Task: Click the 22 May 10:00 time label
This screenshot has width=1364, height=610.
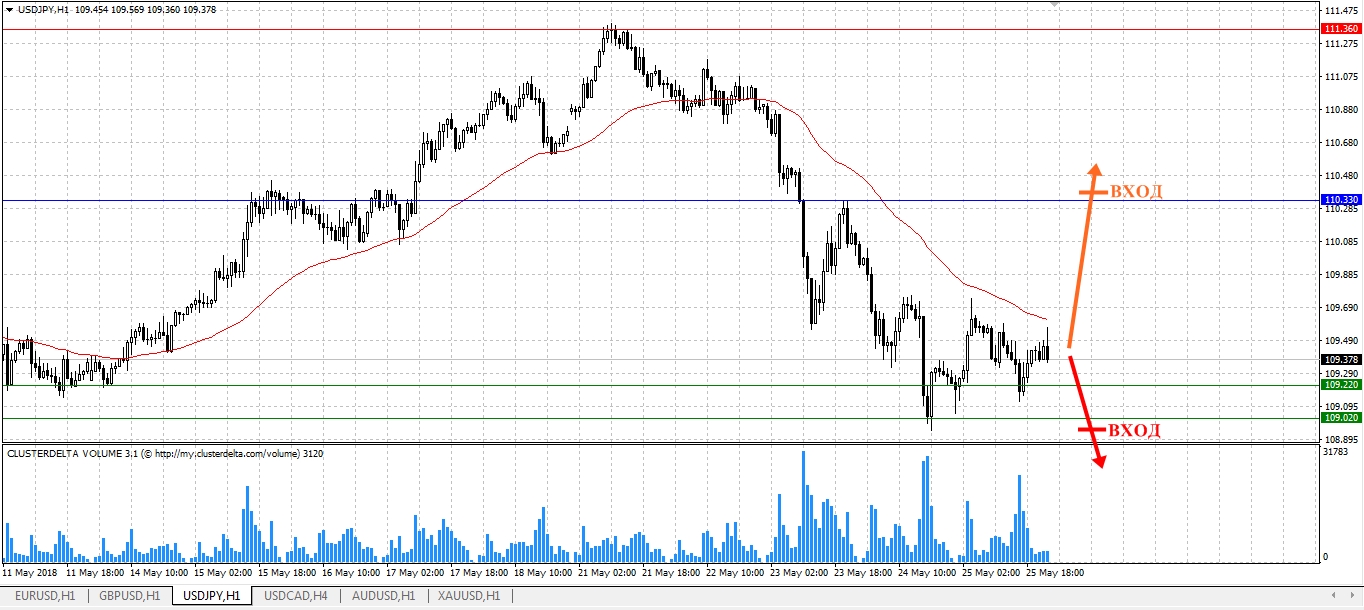Action: point(735,574)
